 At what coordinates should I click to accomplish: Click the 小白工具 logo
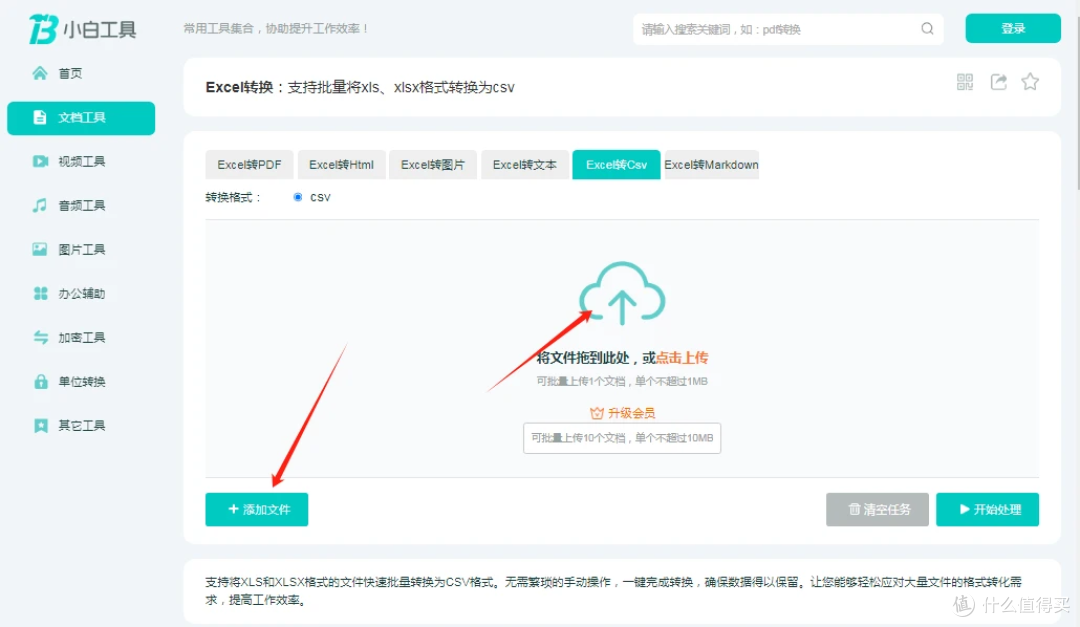coord(82,29)
